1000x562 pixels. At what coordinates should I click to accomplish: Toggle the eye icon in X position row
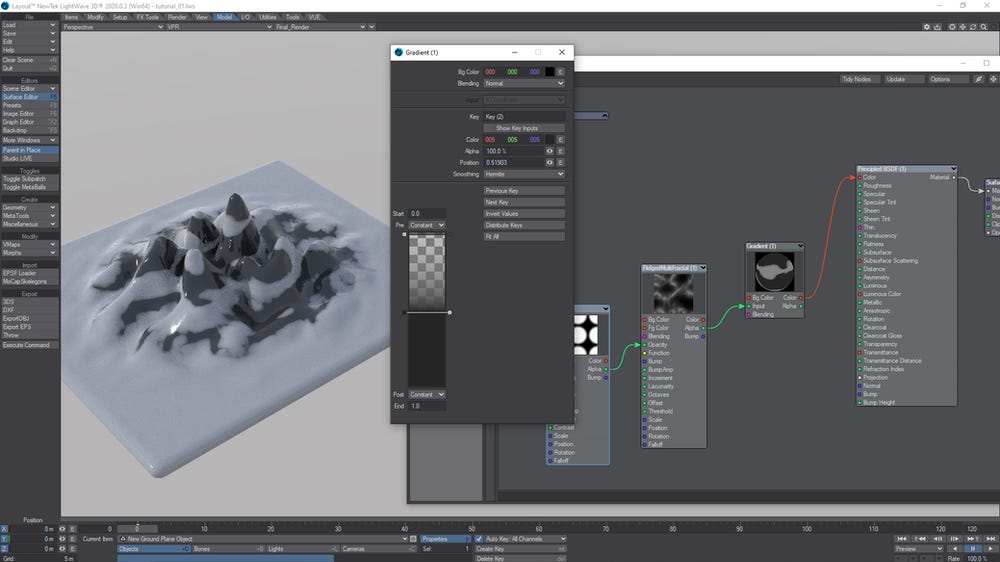62,529
